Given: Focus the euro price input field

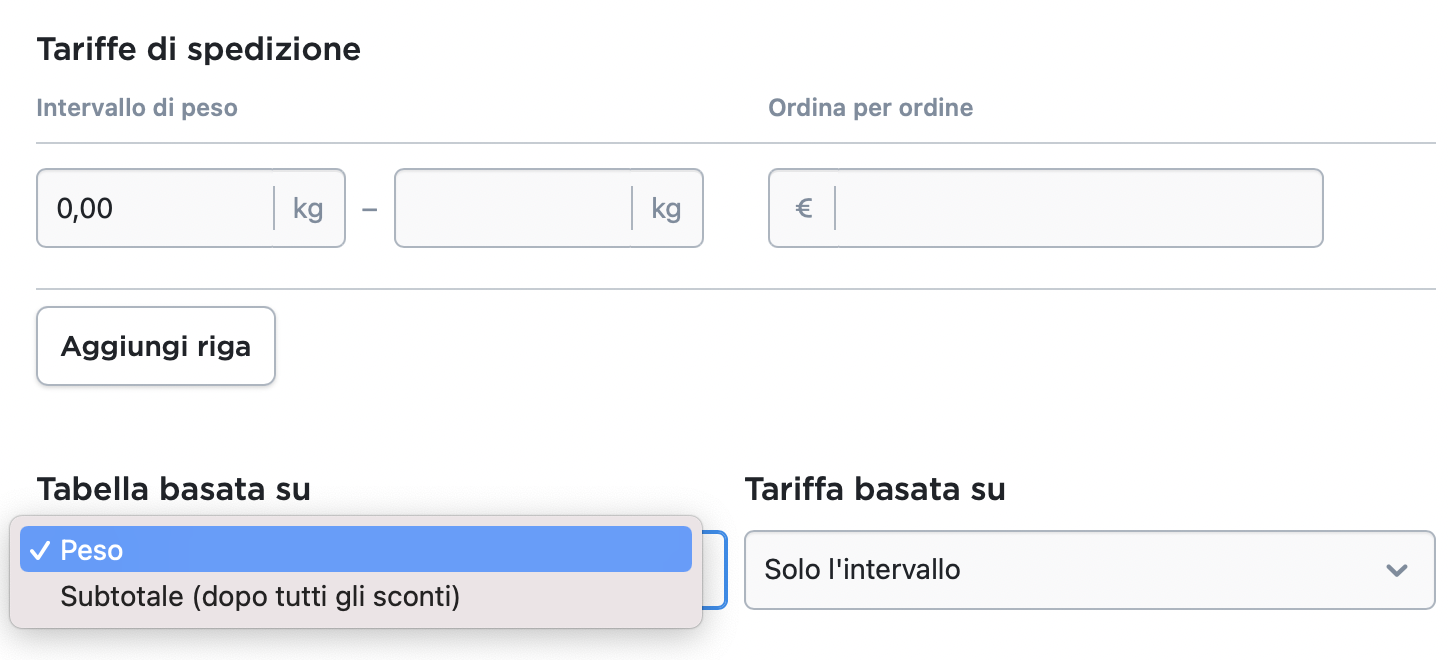Looking at the screenshot, I should [1075, 208].
